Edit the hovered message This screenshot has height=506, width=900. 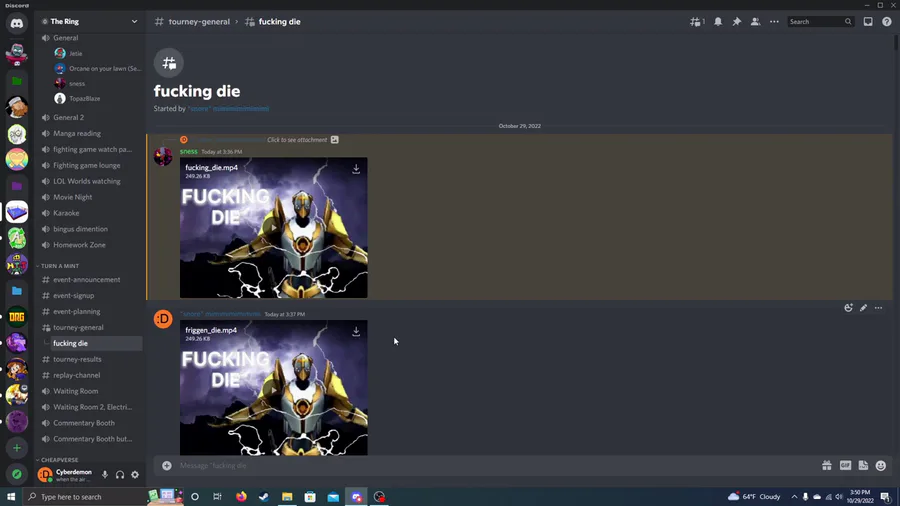point(863,308)
